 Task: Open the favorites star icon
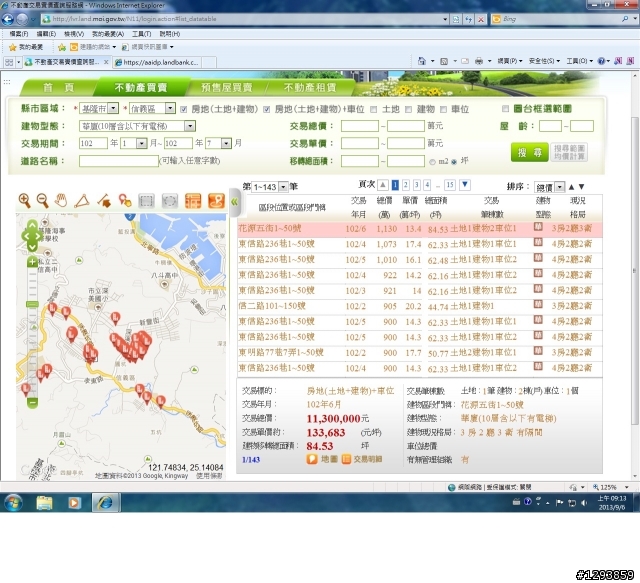[13, 47]
